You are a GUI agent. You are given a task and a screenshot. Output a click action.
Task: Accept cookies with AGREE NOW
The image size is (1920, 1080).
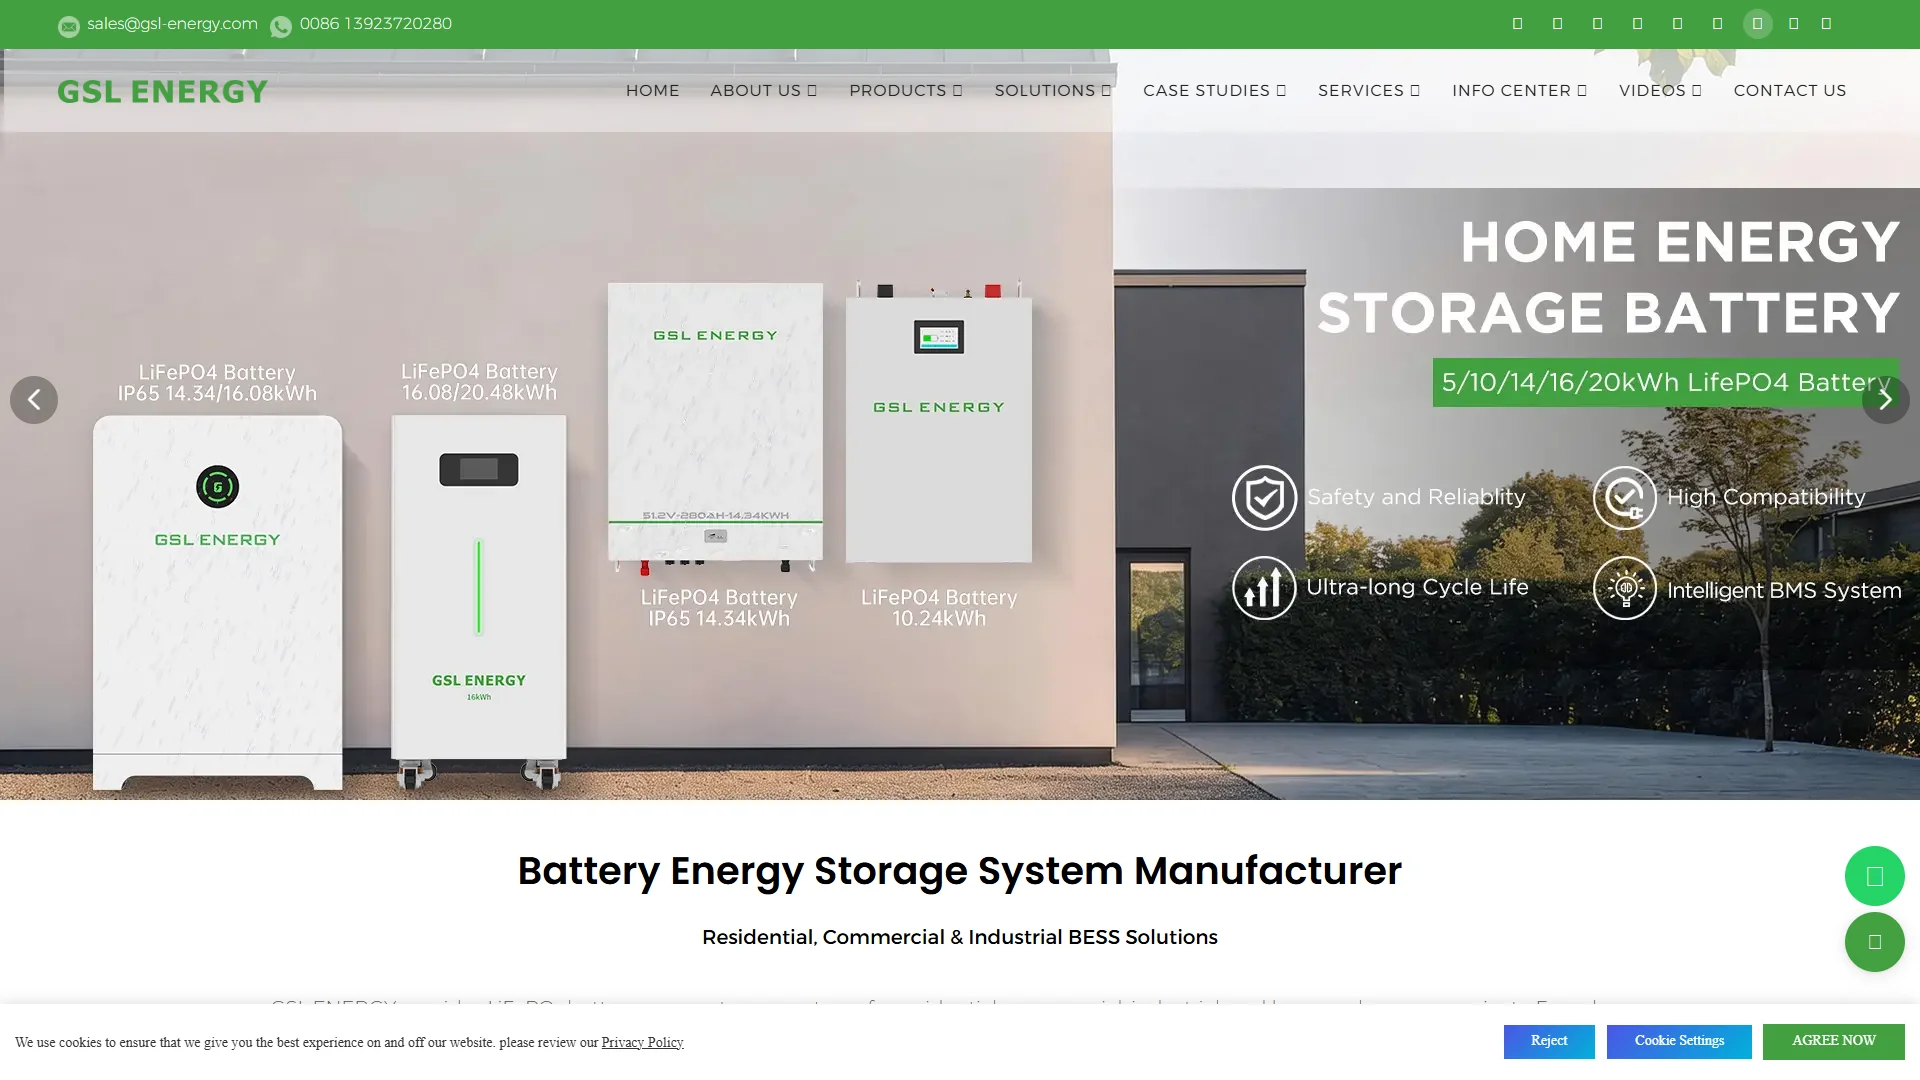click(x=1833, y=1041)
